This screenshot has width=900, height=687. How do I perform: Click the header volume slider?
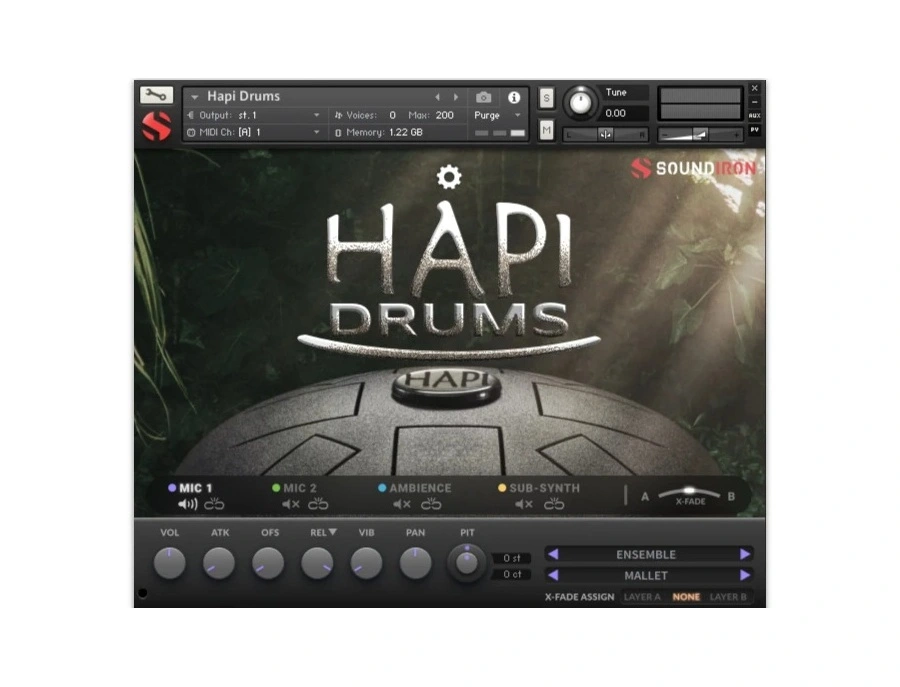pos(700,134)
